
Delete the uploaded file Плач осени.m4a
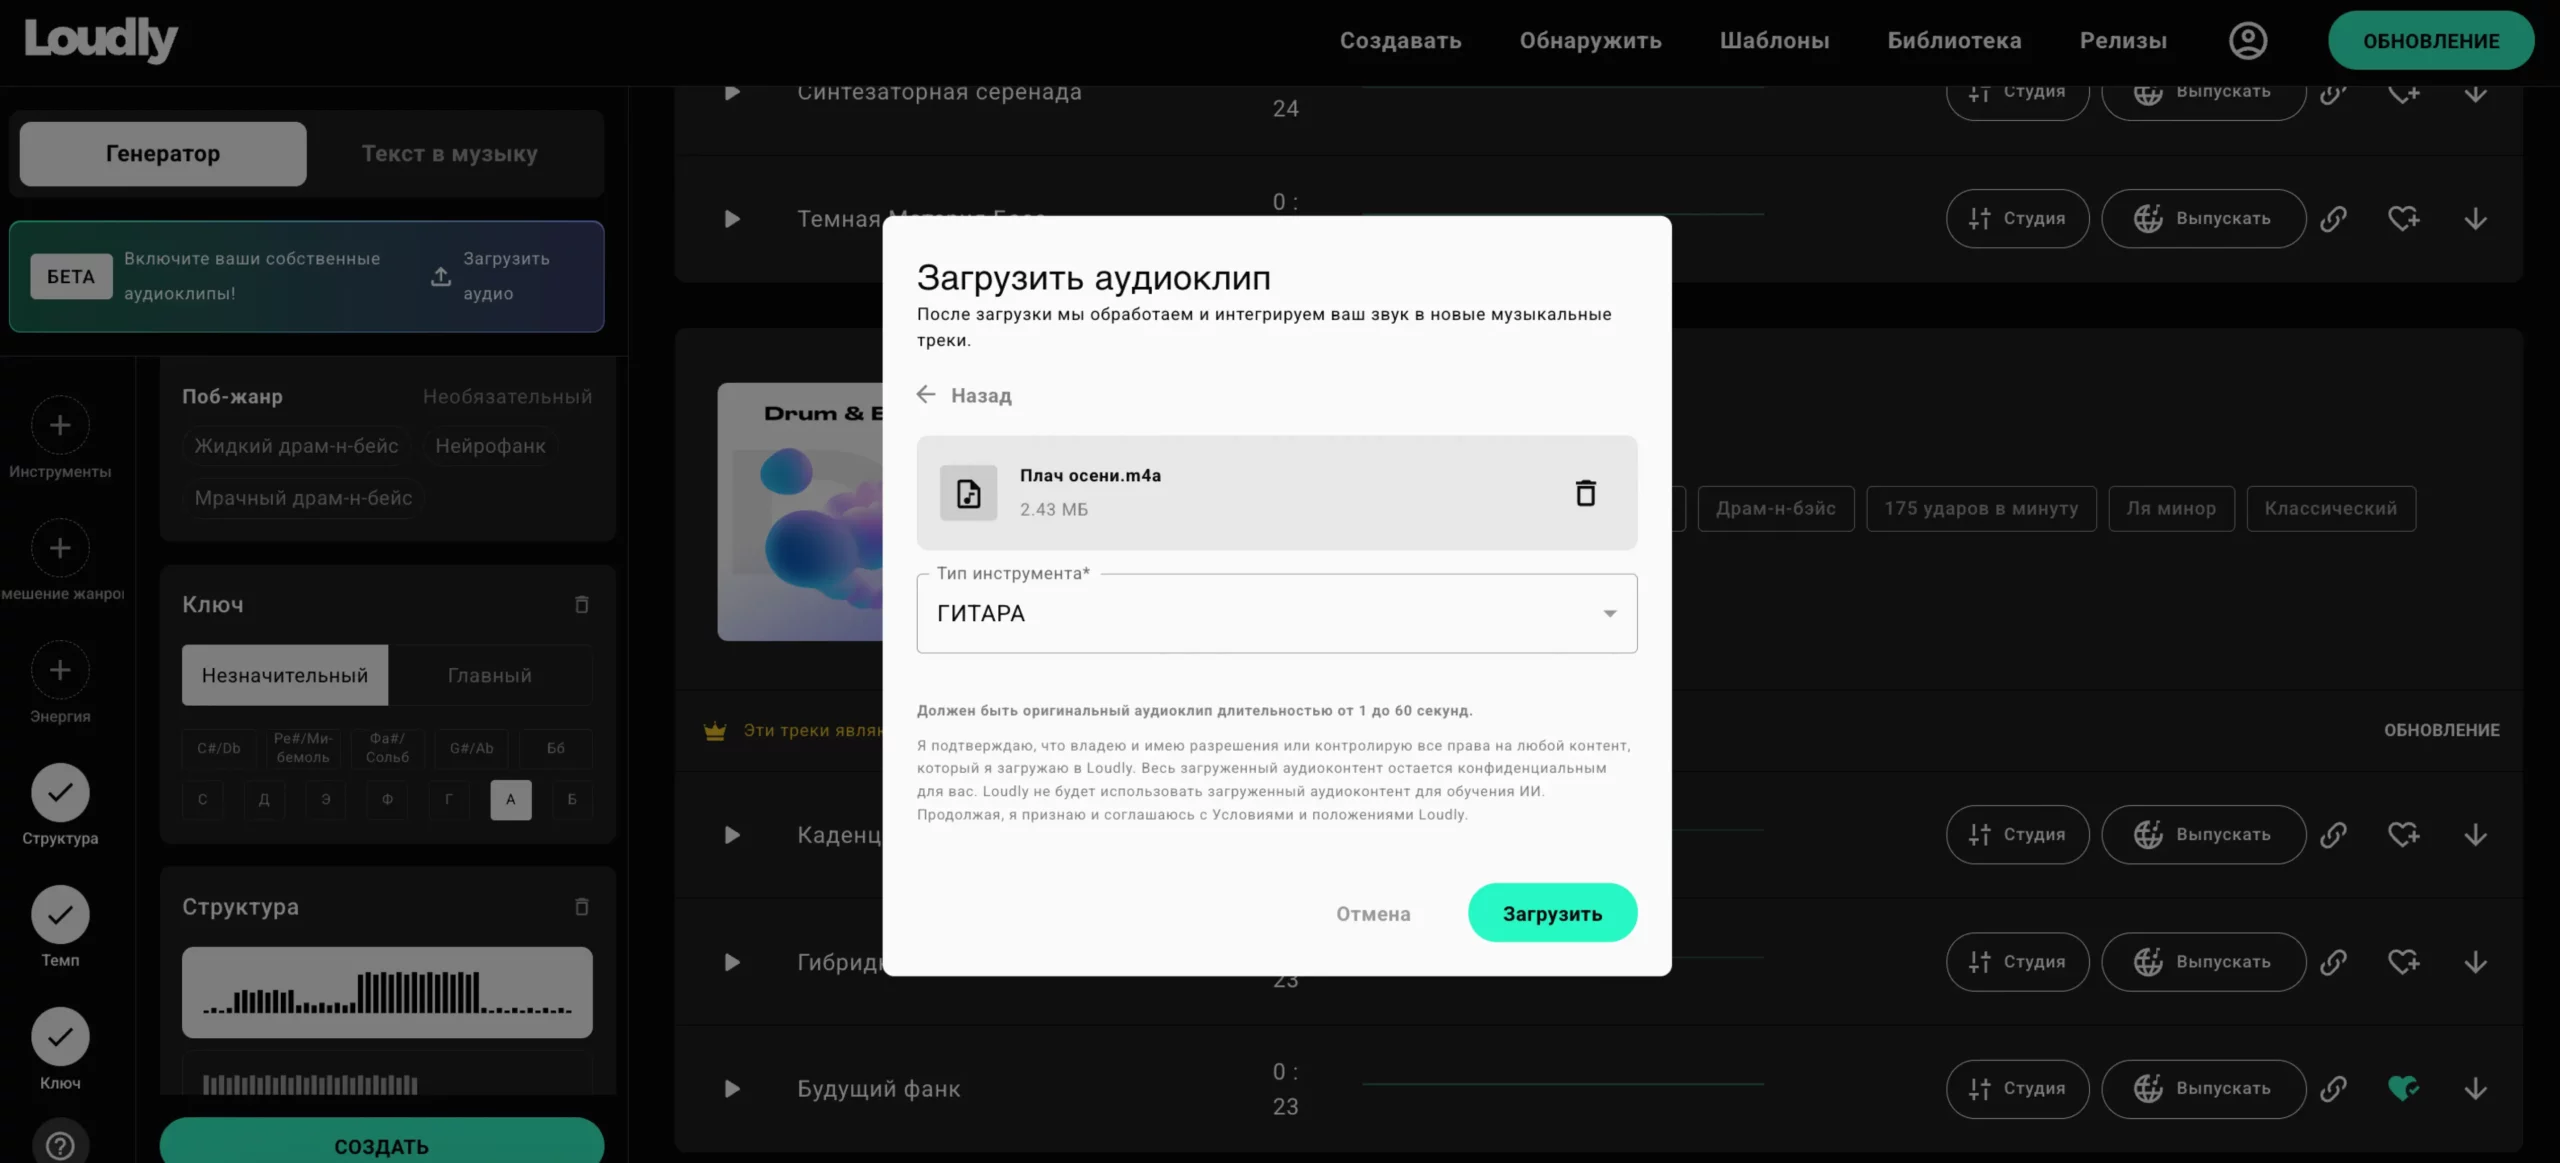[1585, 493]
